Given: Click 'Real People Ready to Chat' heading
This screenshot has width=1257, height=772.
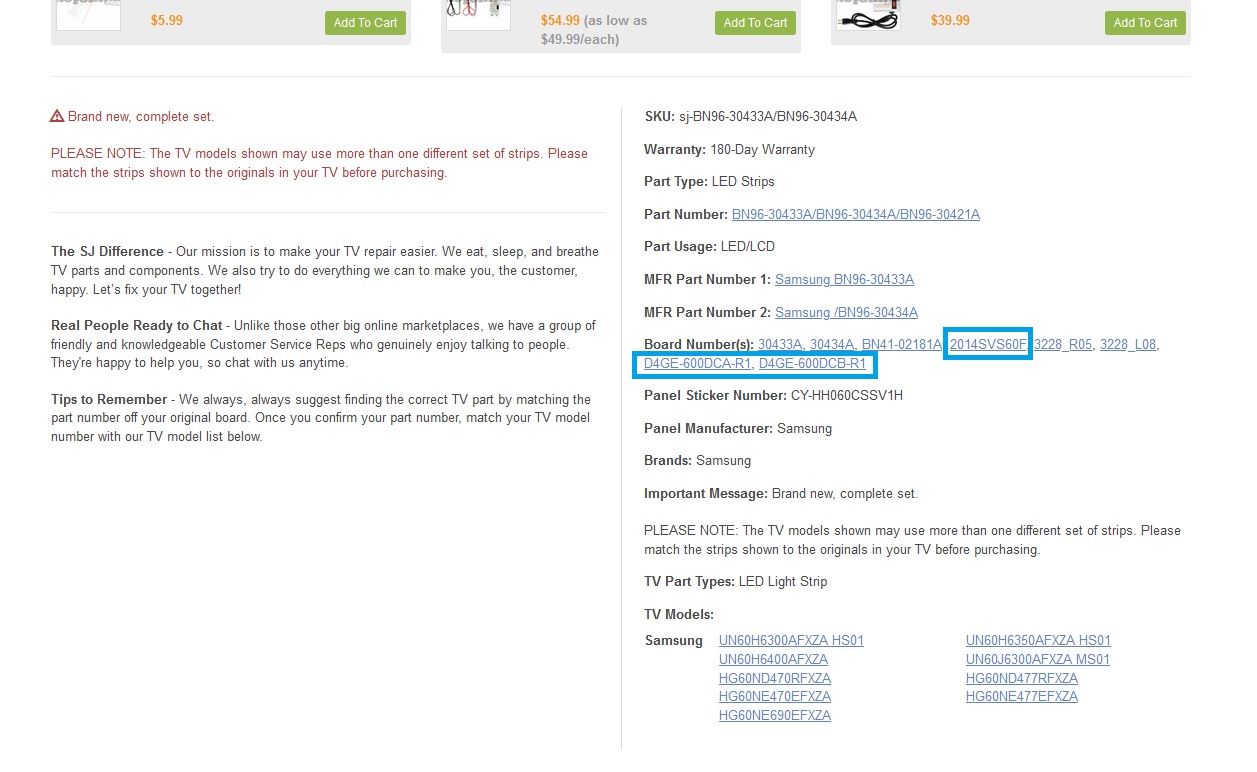Looking at the screenshot, I should coord(137,326).
